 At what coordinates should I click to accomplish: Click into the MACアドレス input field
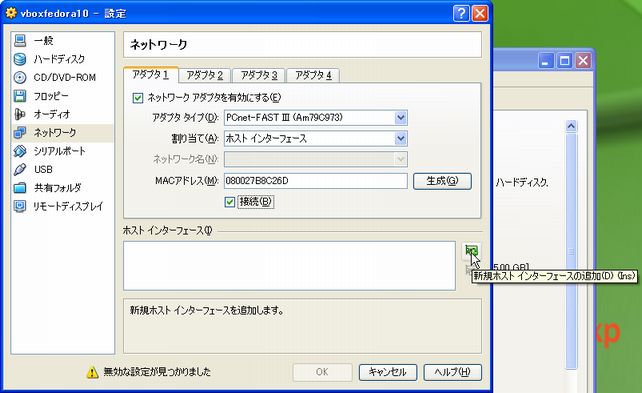coord(316,181)
